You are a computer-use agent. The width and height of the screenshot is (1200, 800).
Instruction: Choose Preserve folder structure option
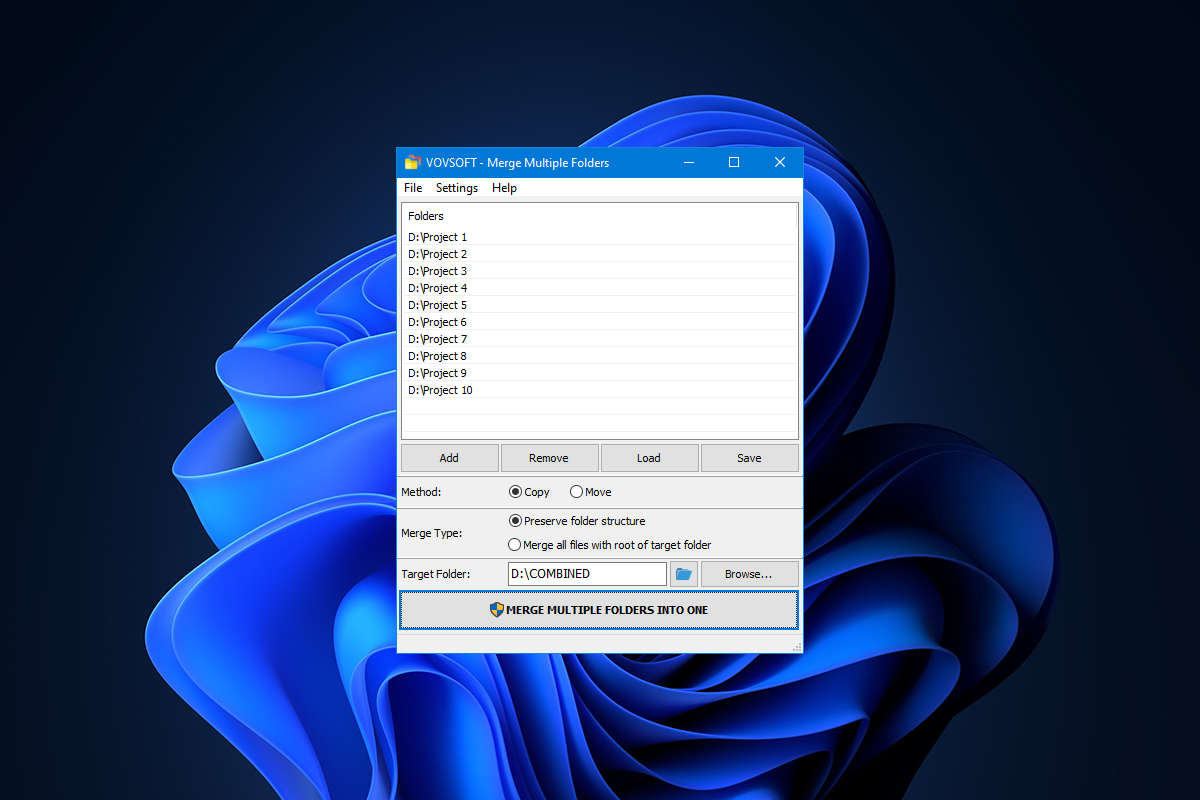pos(514,520)
